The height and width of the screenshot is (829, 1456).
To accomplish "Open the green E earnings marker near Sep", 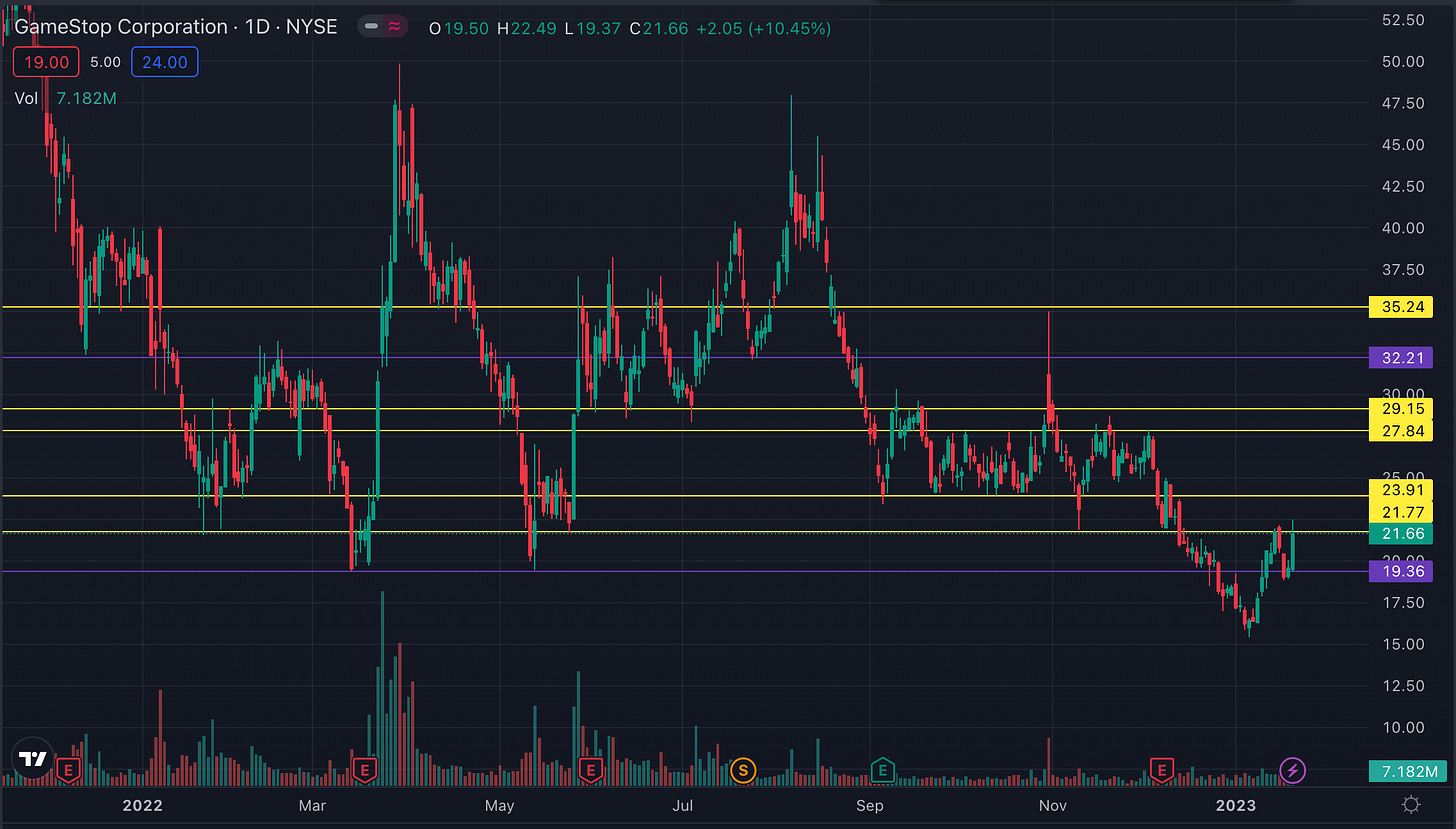I will (883, 769).
